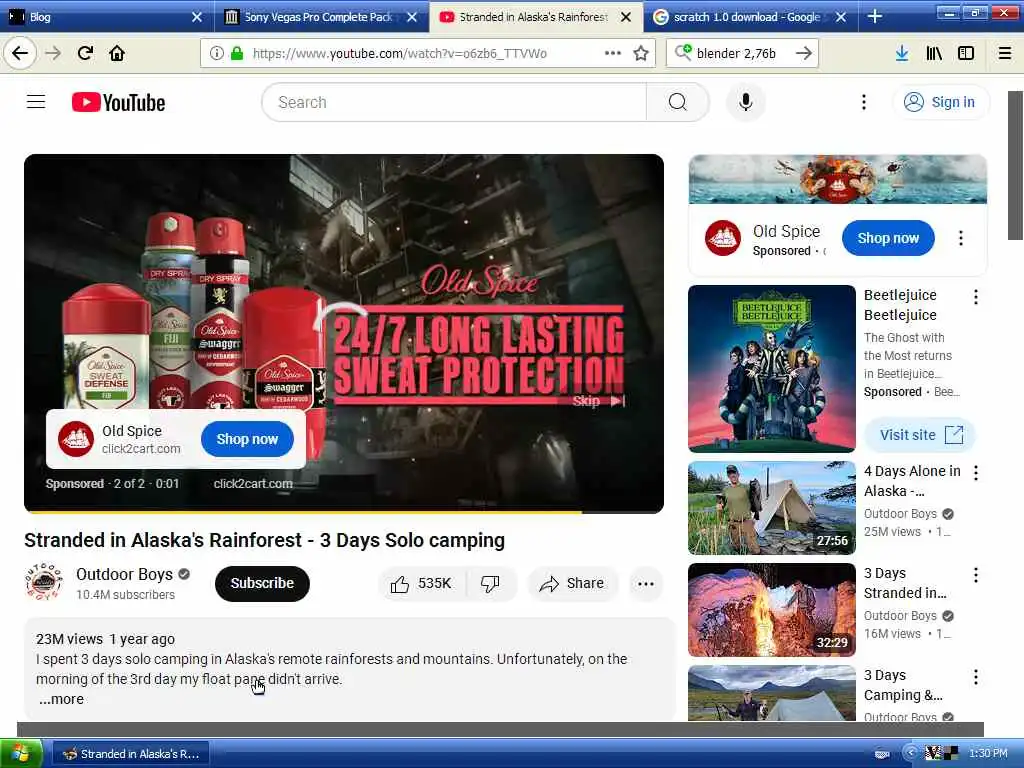
Task: Close the Sony Vegas Pro tab
Action: 411,17
